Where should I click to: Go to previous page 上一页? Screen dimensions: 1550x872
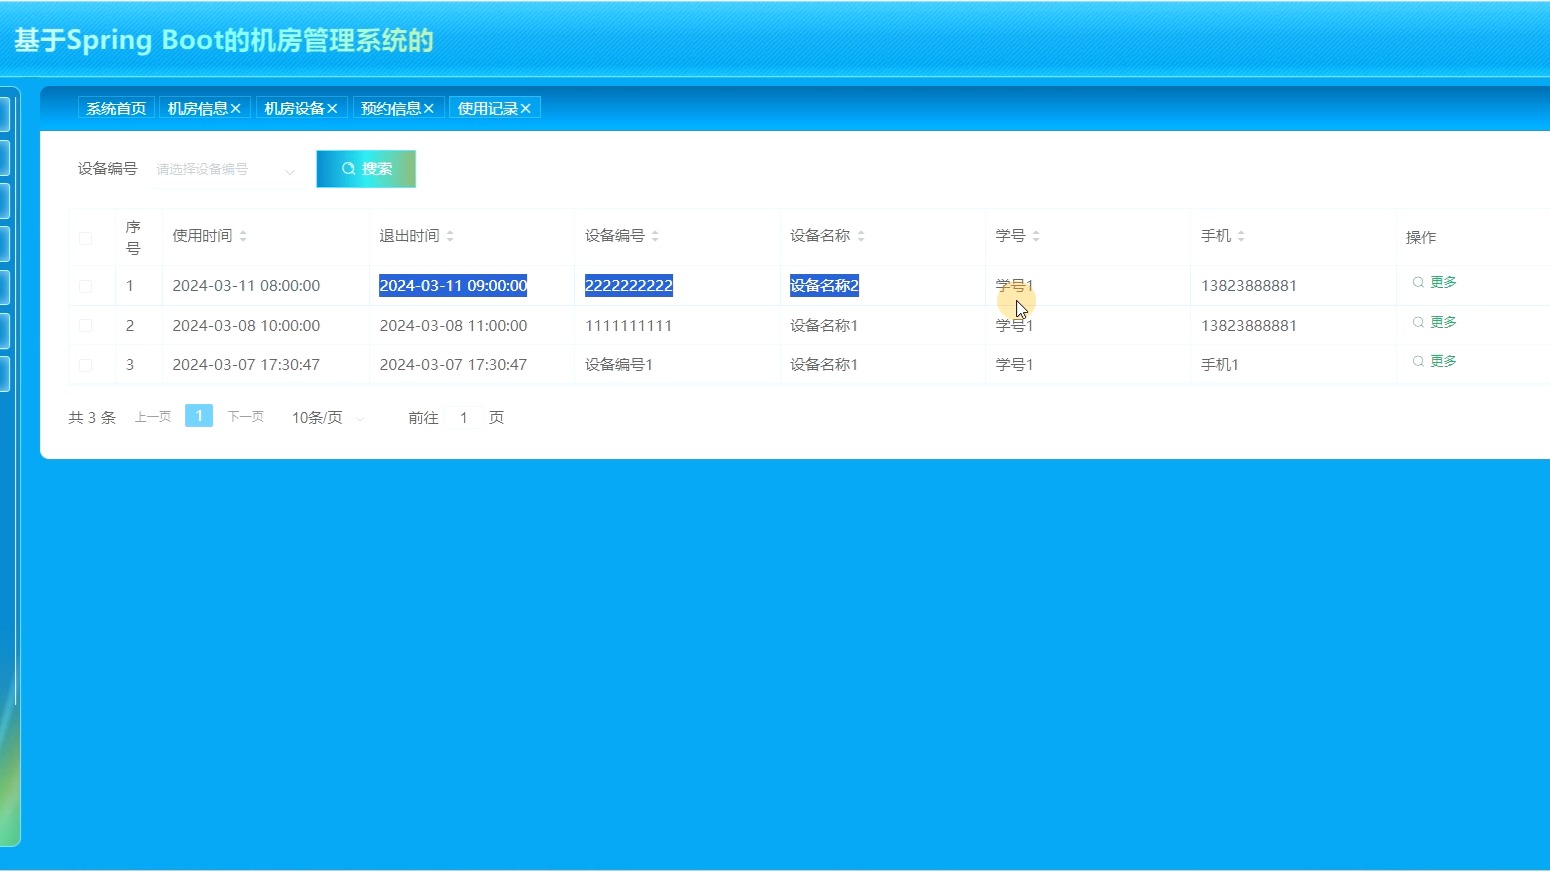[153, 417]
